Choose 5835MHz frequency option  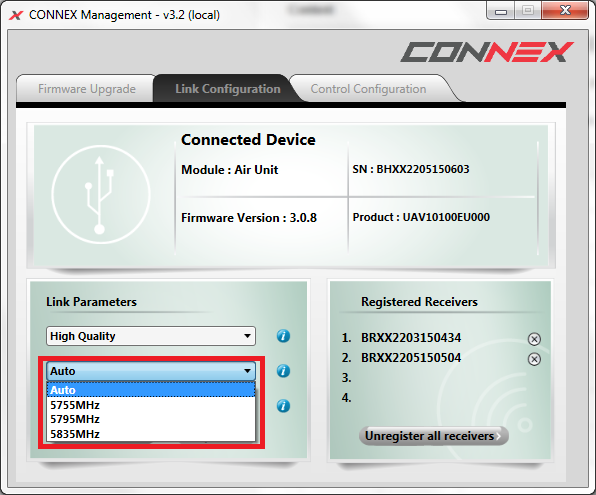point(151,434)
